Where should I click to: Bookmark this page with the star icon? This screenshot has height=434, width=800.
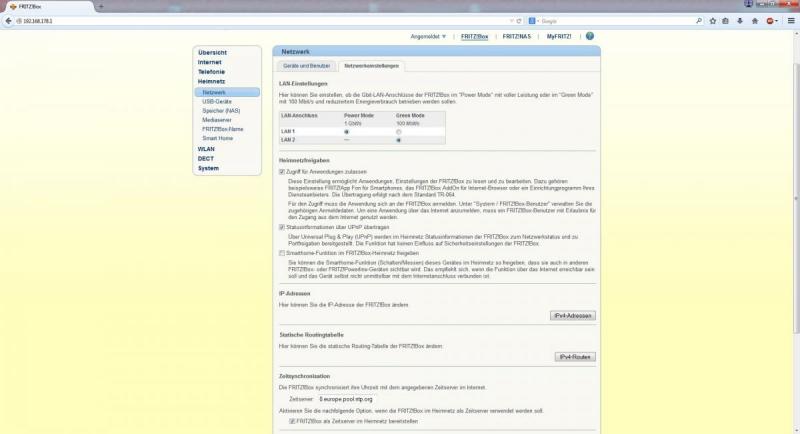(713, 20)
